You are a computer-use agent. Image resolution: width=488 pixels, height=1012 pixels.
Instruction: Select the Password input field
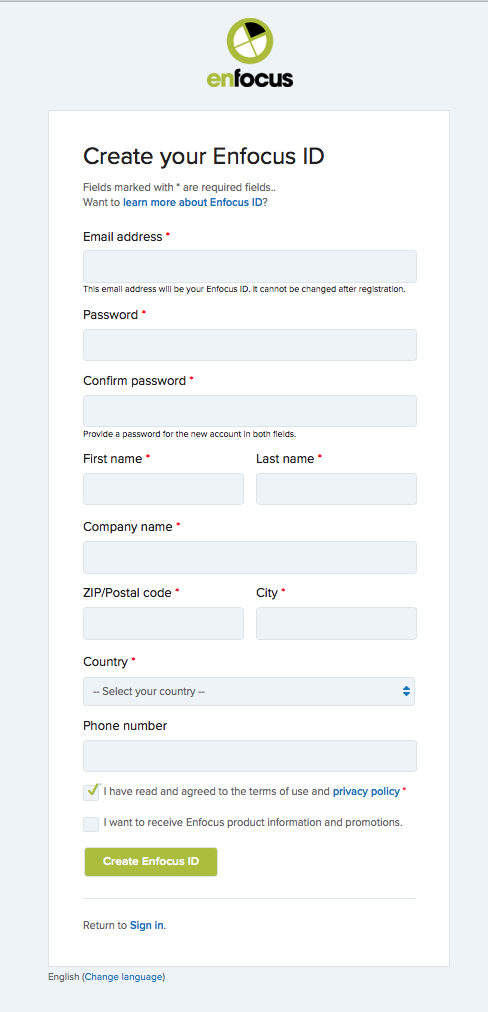coord(250,345)
